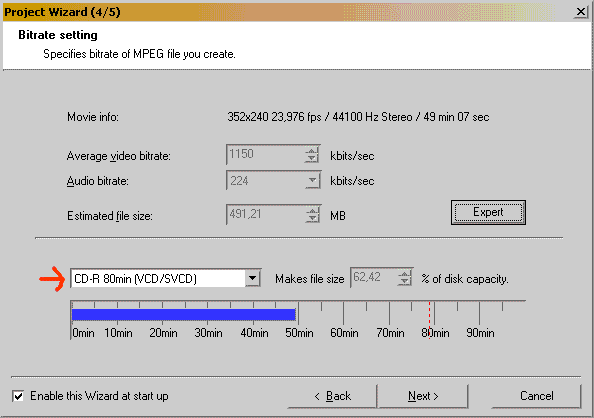594x418 pixels.
Task: Go Back to previous wizard step
Action: 332,396
